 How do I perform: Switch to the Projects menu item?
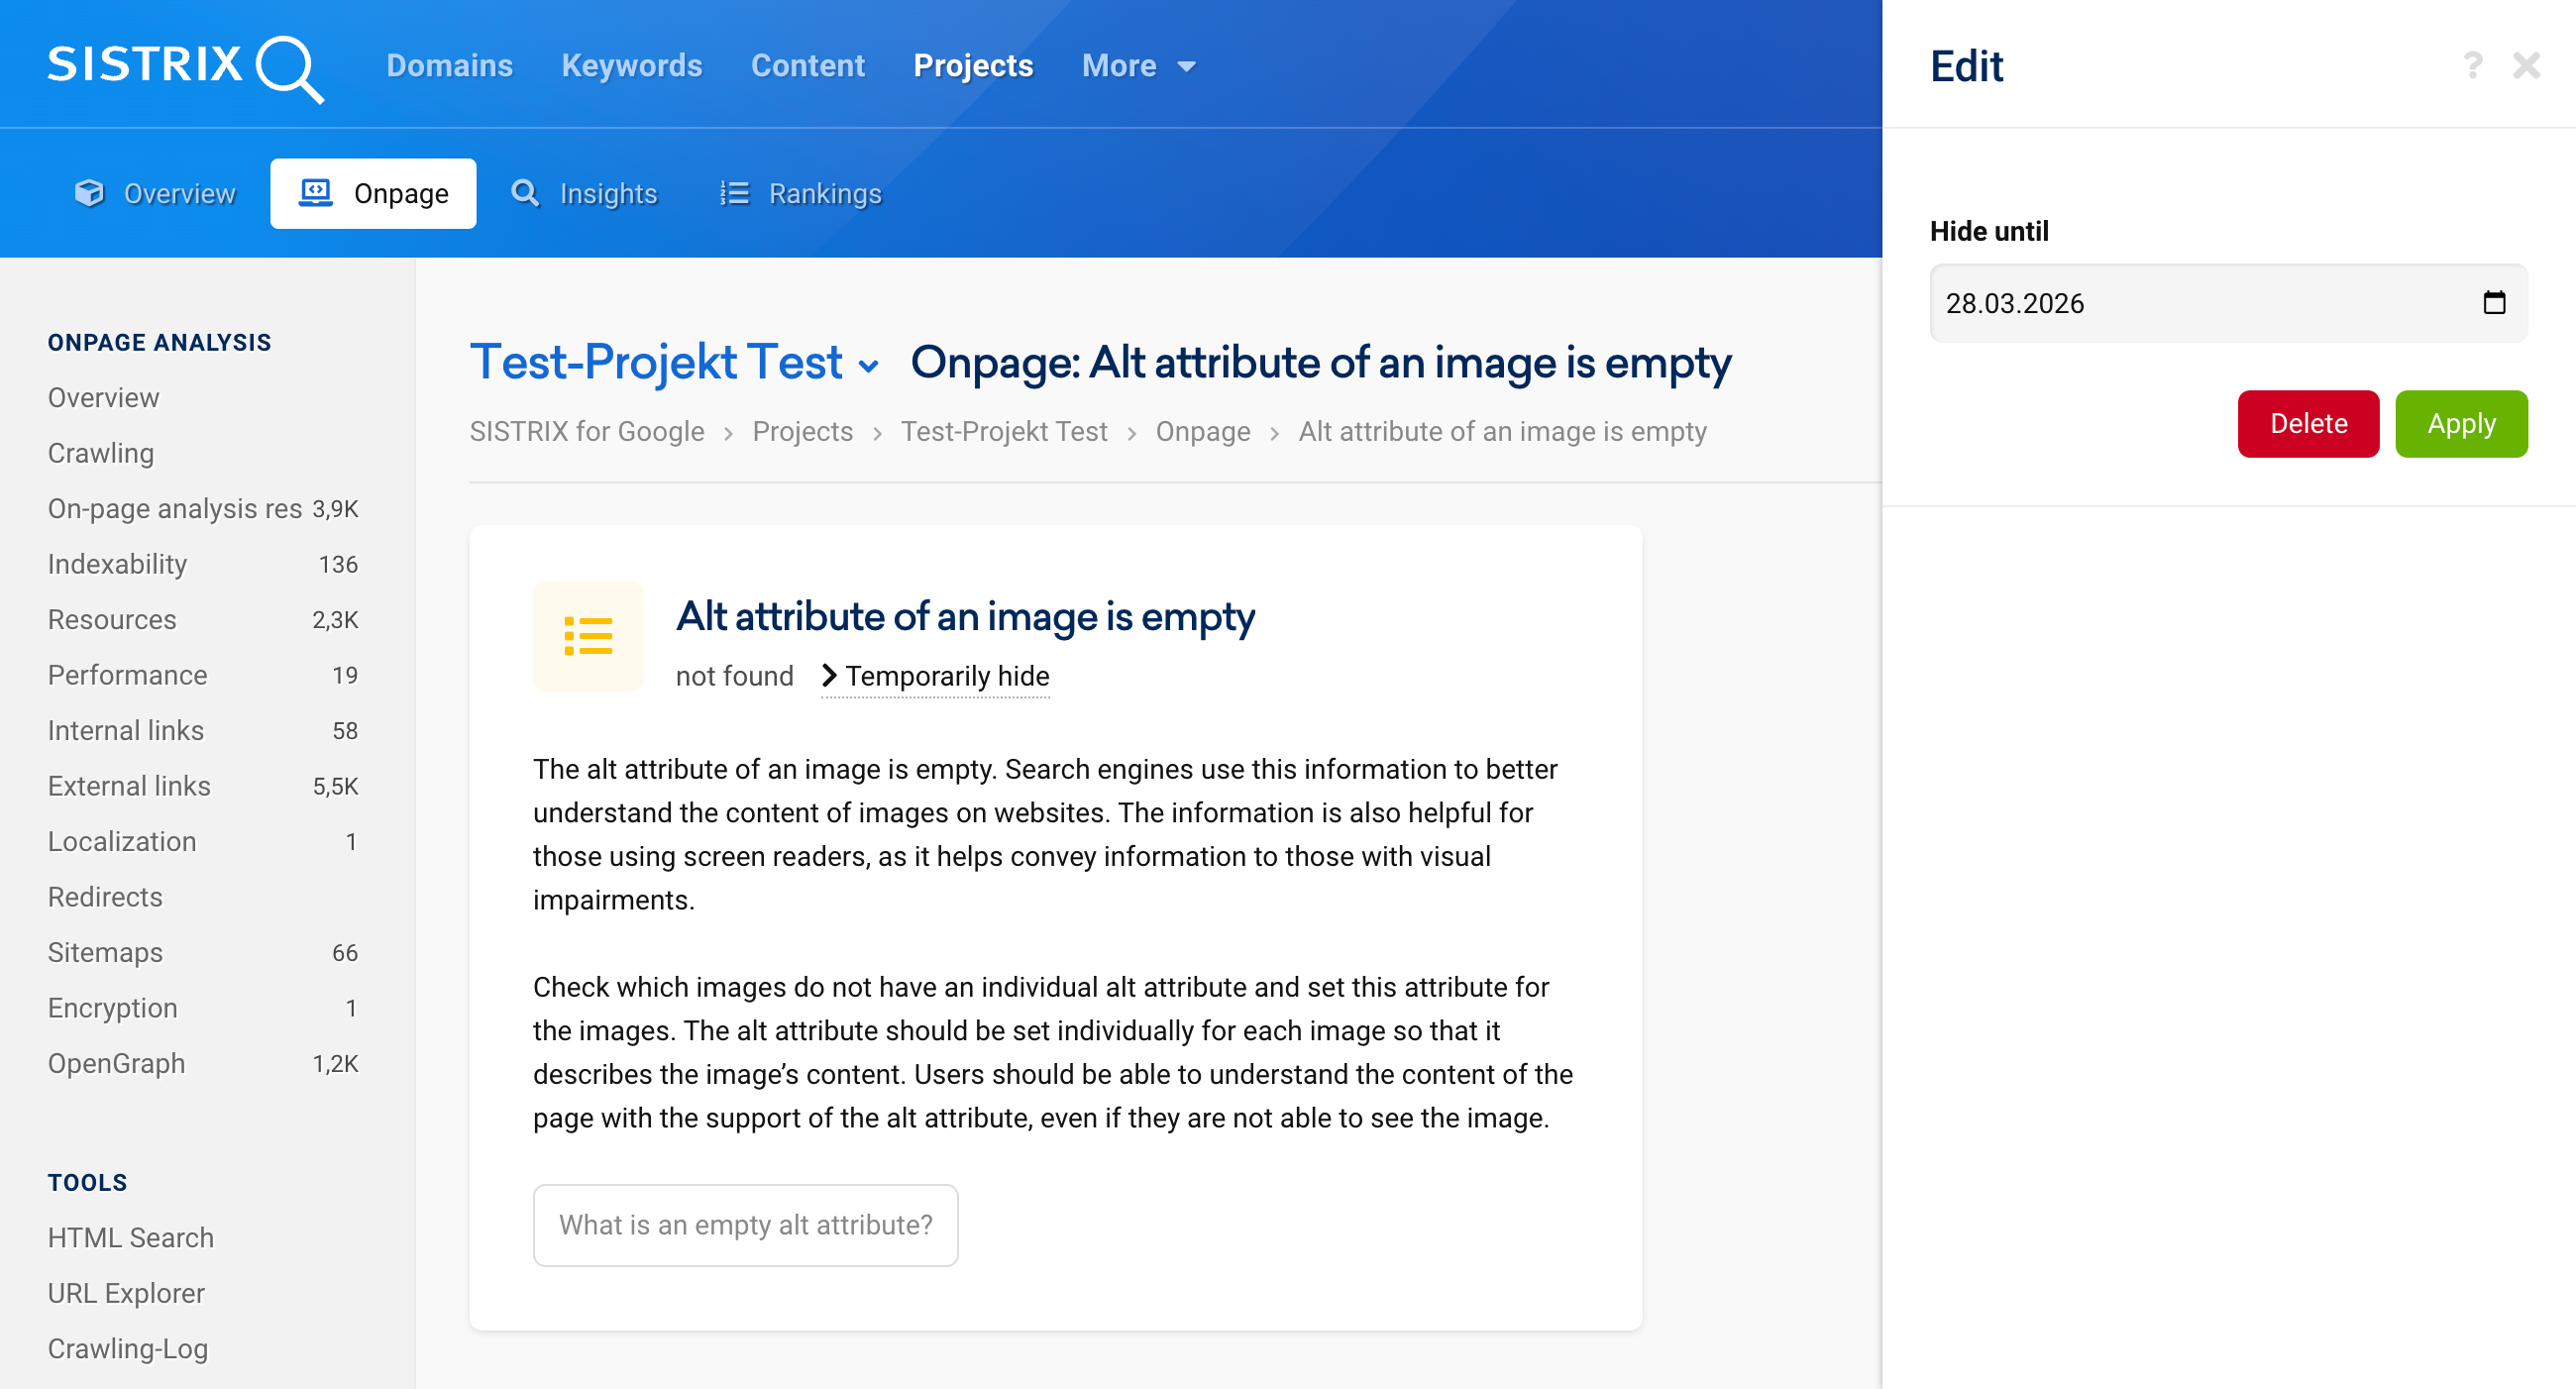[972, 64]
